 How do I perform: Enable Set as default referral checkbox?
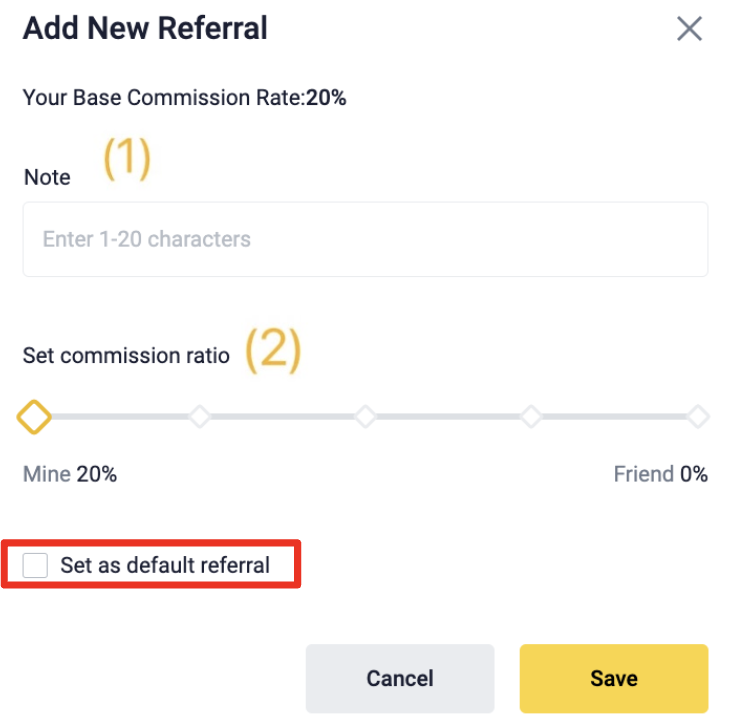pyautogui.click(x=36, y=565)
